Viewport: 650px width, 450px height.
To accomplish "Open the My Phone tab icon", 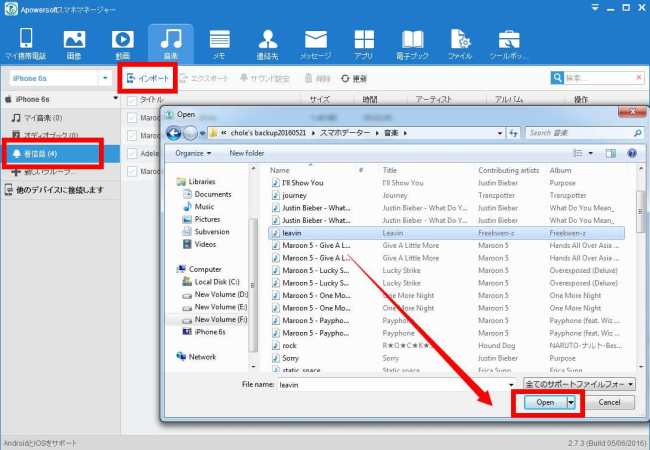I will pyautogui.click(x=26, y=39).
